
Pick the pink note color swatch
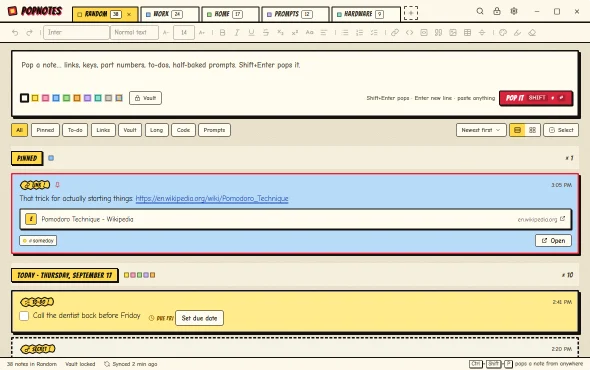tap(46, 98)
